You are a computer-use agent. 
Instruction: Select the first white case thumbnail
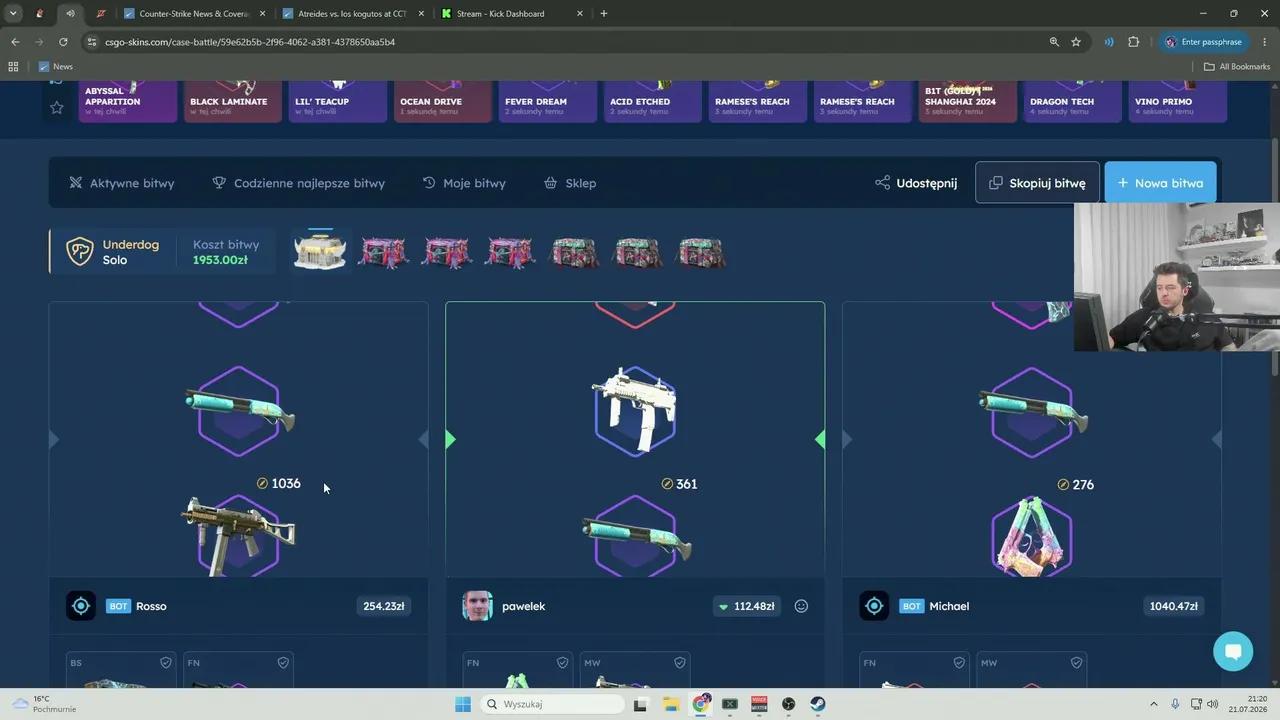(x=320, y=251)
